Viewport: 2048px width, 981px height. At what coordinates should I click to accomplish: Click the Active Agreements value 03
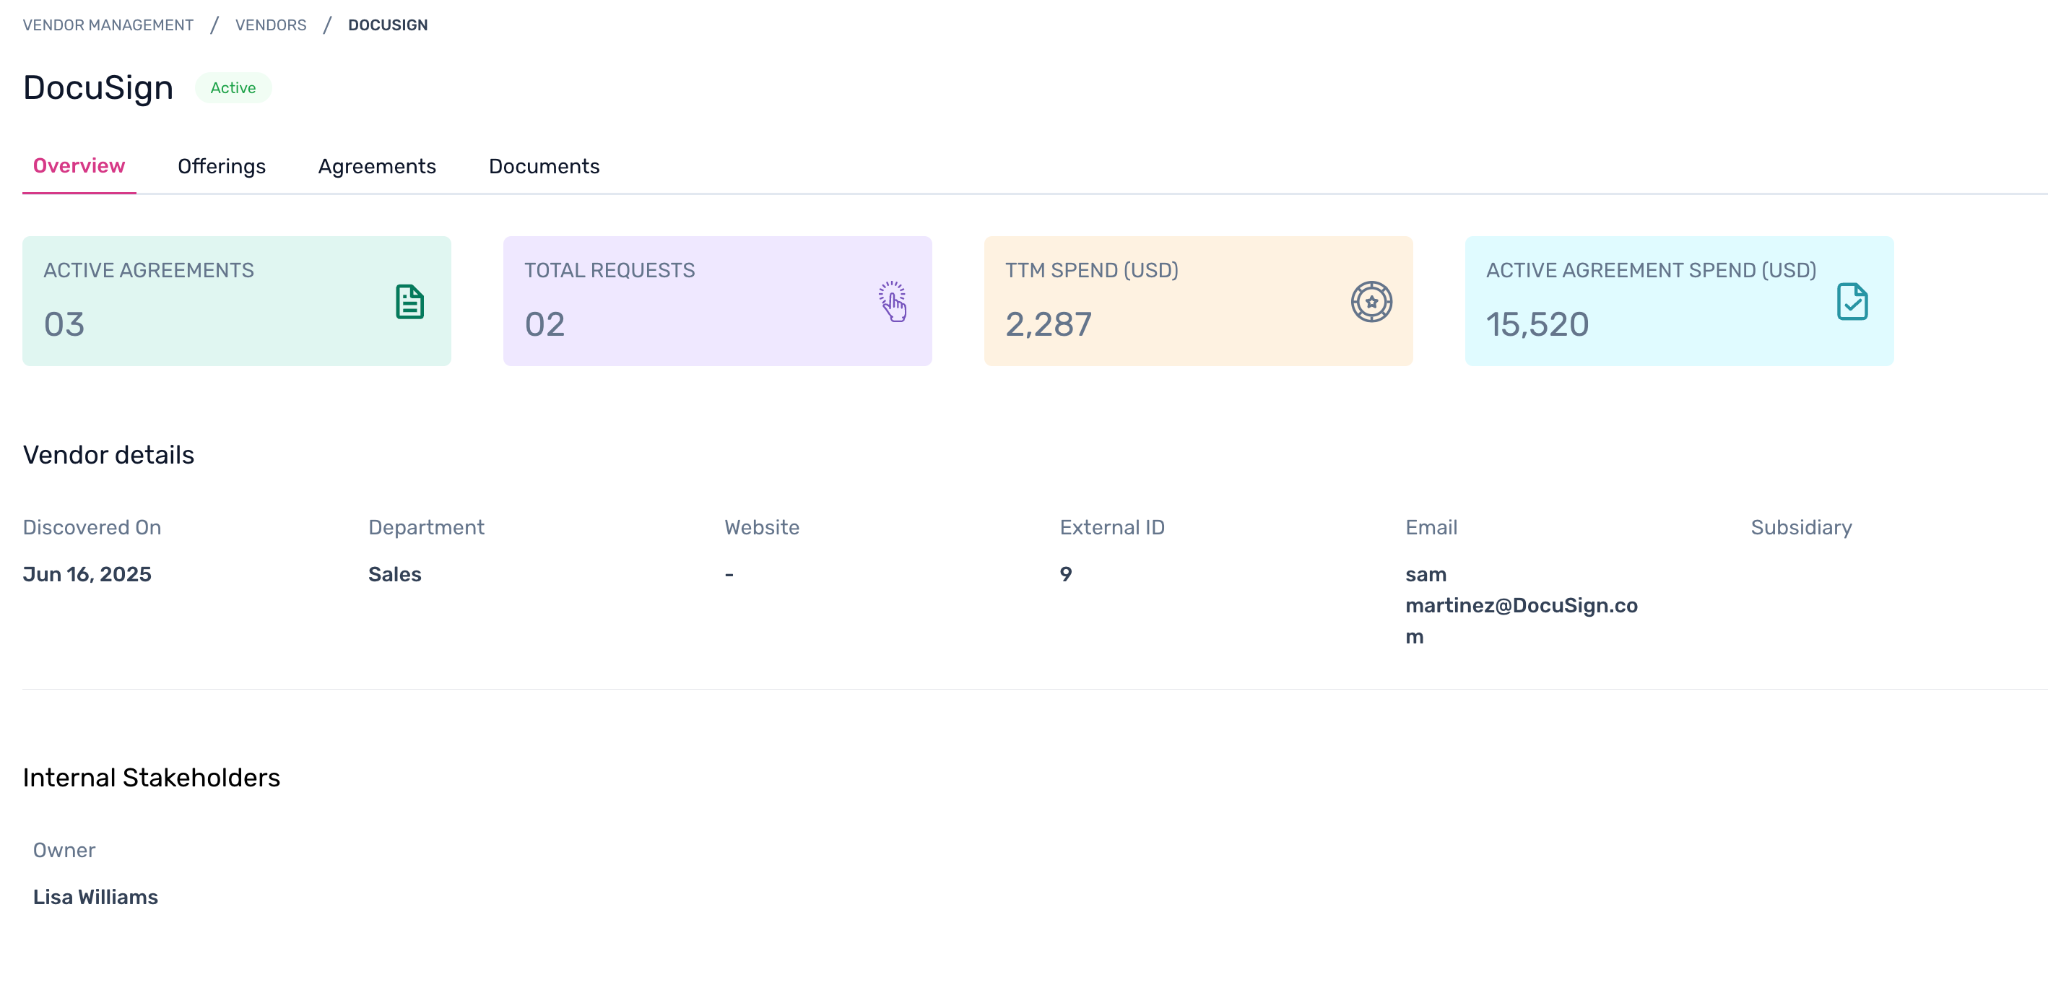64,324
